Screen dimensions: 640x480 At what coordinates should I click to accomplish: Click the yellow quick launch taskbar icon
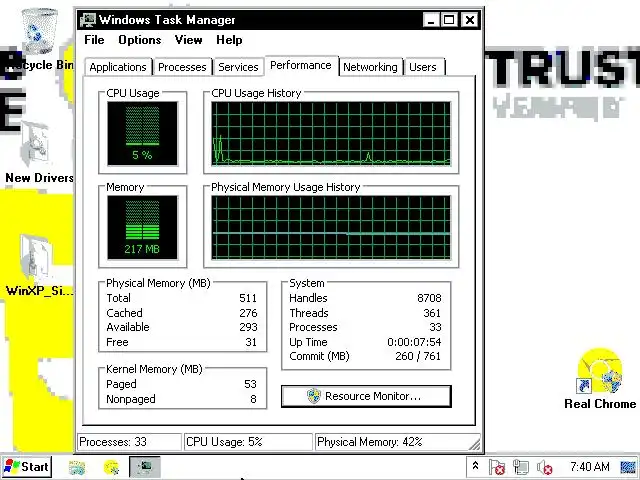tap(111, 467)
